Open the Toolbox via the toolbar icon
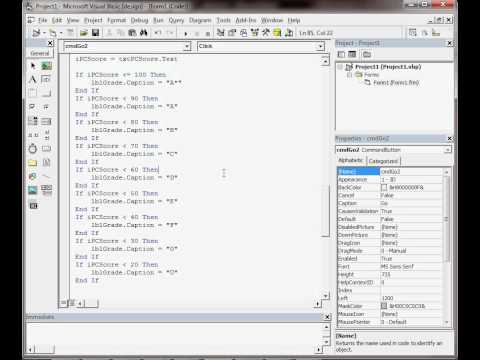The height and width of the screenshot is (360, 480). (266, 33)
